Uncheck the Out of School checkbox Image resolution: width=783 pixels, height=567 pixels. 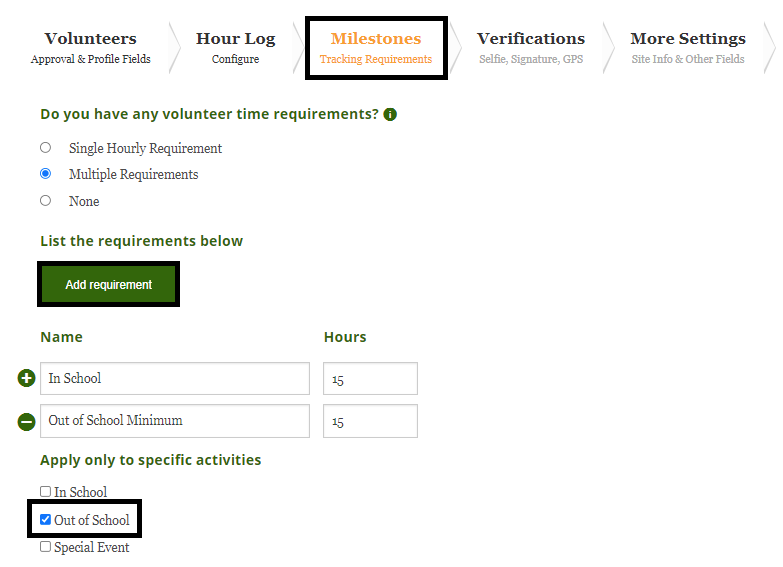pyautogui.click(x=45, y=520)
